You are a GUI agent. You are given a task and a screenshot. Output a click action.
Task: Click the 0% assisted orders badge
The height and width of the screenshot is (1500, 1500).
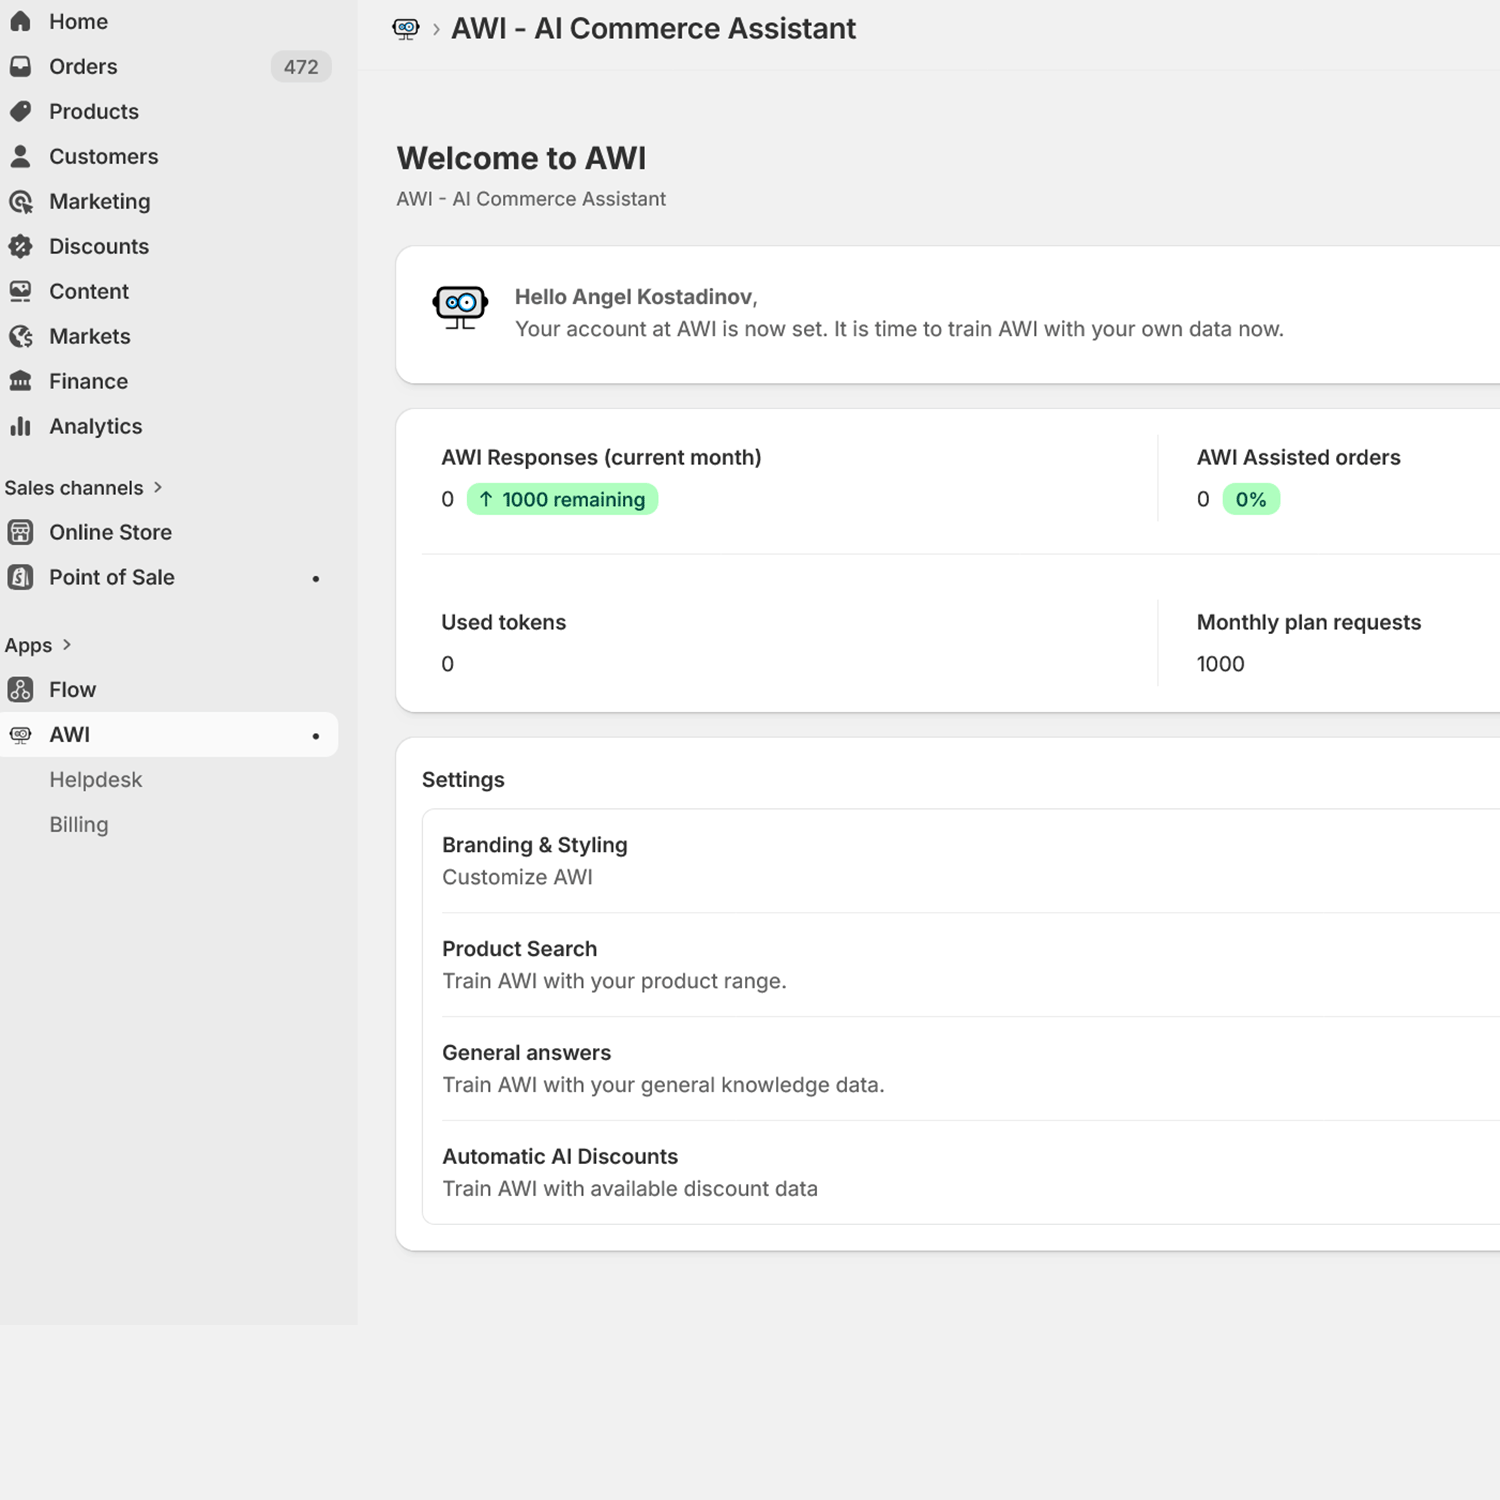[x=1251, y=499]
